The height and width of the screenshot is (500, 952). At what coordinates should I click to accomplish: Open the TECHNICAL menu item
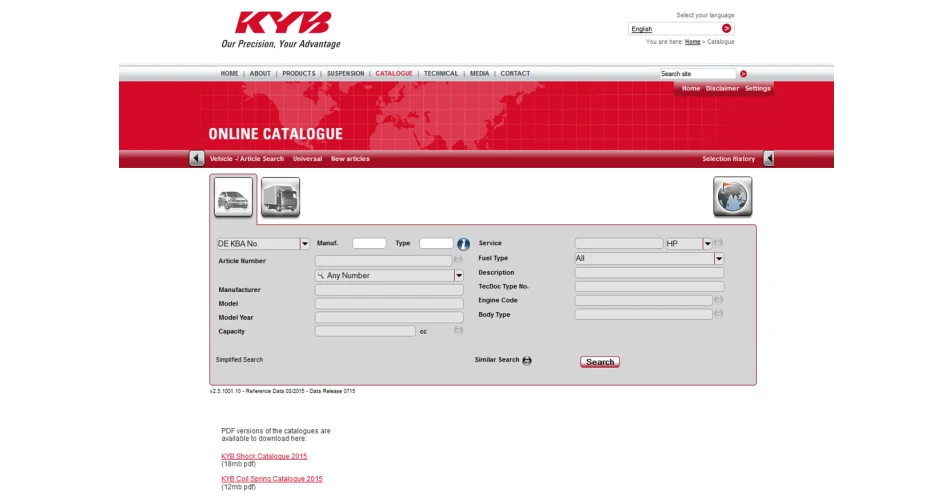[x=441, y=73]
